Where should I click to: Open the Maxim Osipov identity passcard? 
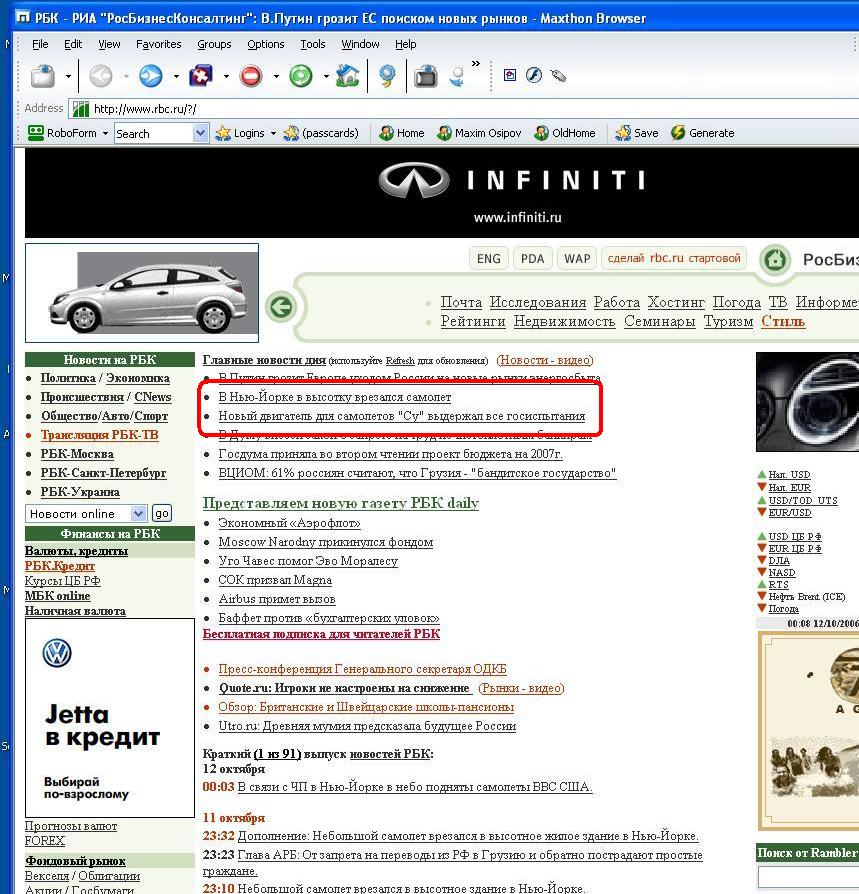(479, 133)
